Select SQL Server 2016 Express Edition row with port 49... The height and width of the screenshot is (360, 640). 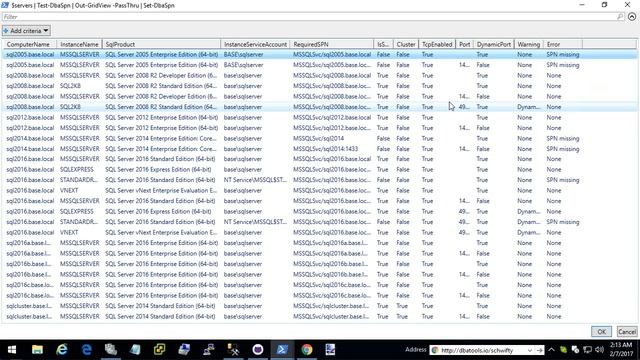point(320,211)
